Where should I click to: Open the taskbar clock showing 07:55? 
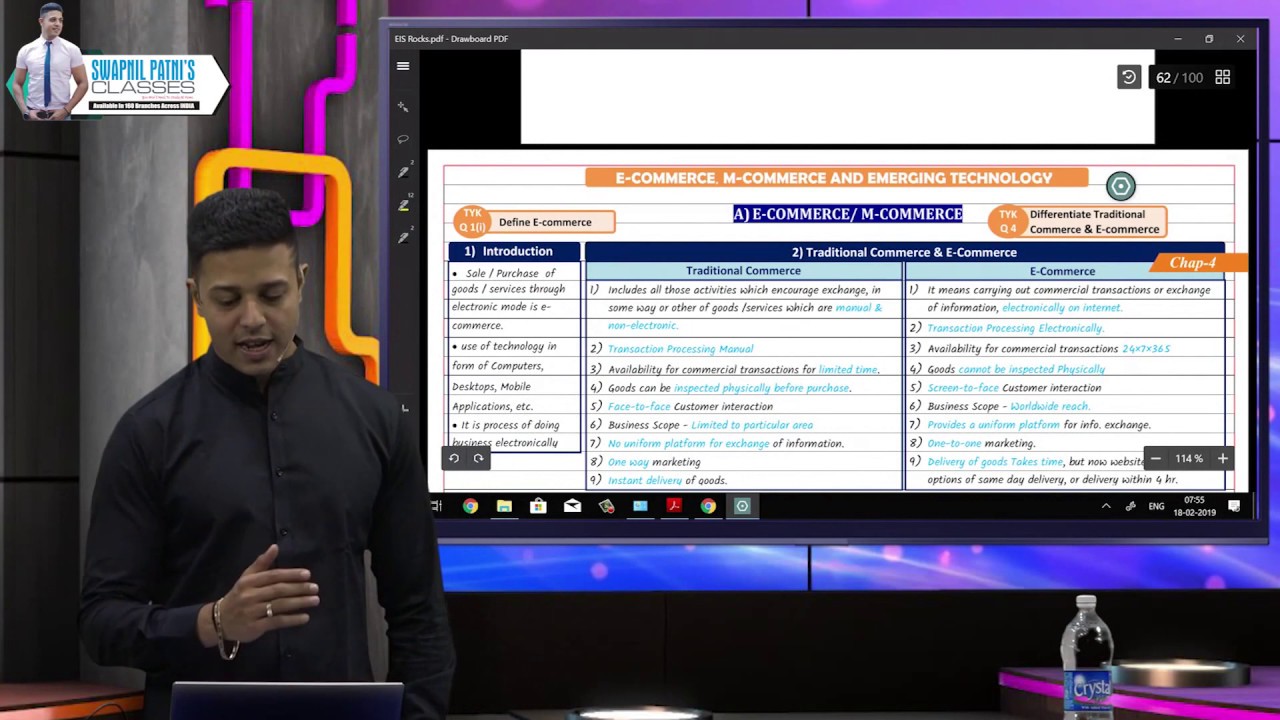pos(1194,506)
